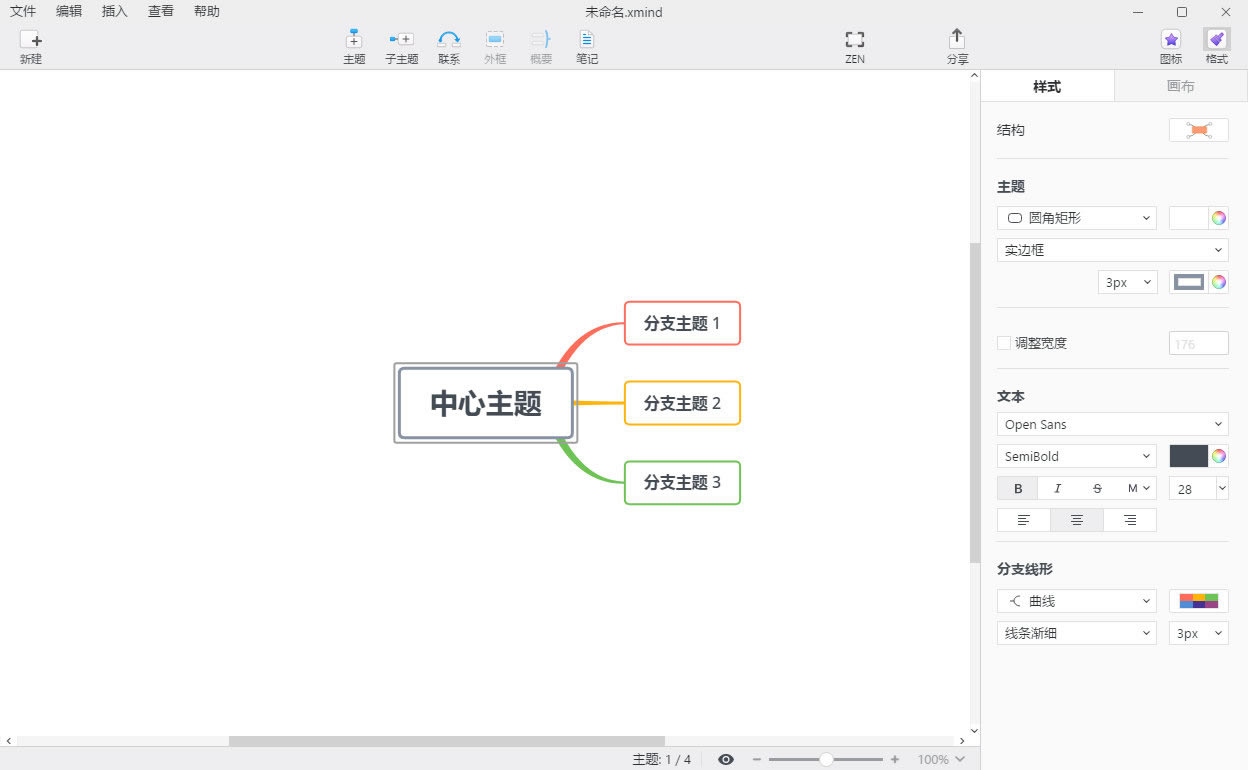The width and height of the screenshot is (1248, 770).
Task: Enable the 调整宽度 checkbox
Action: tap(1004, 343)
